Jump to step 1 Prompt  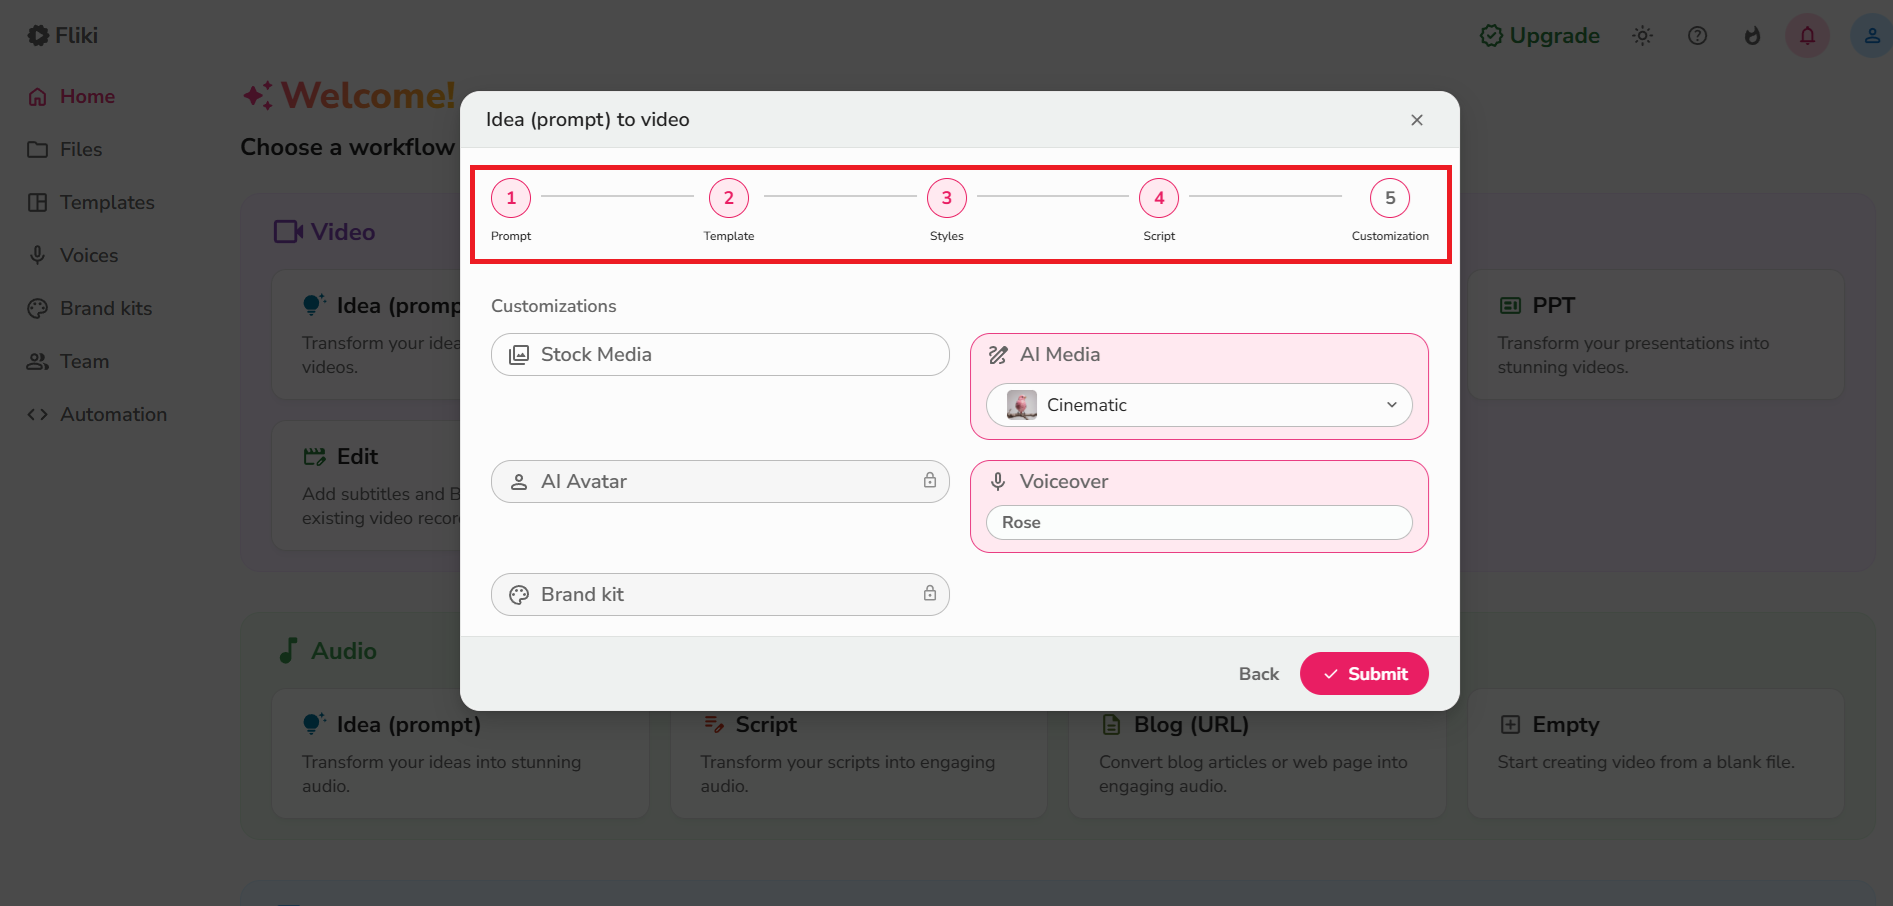[x=511, y=198]
